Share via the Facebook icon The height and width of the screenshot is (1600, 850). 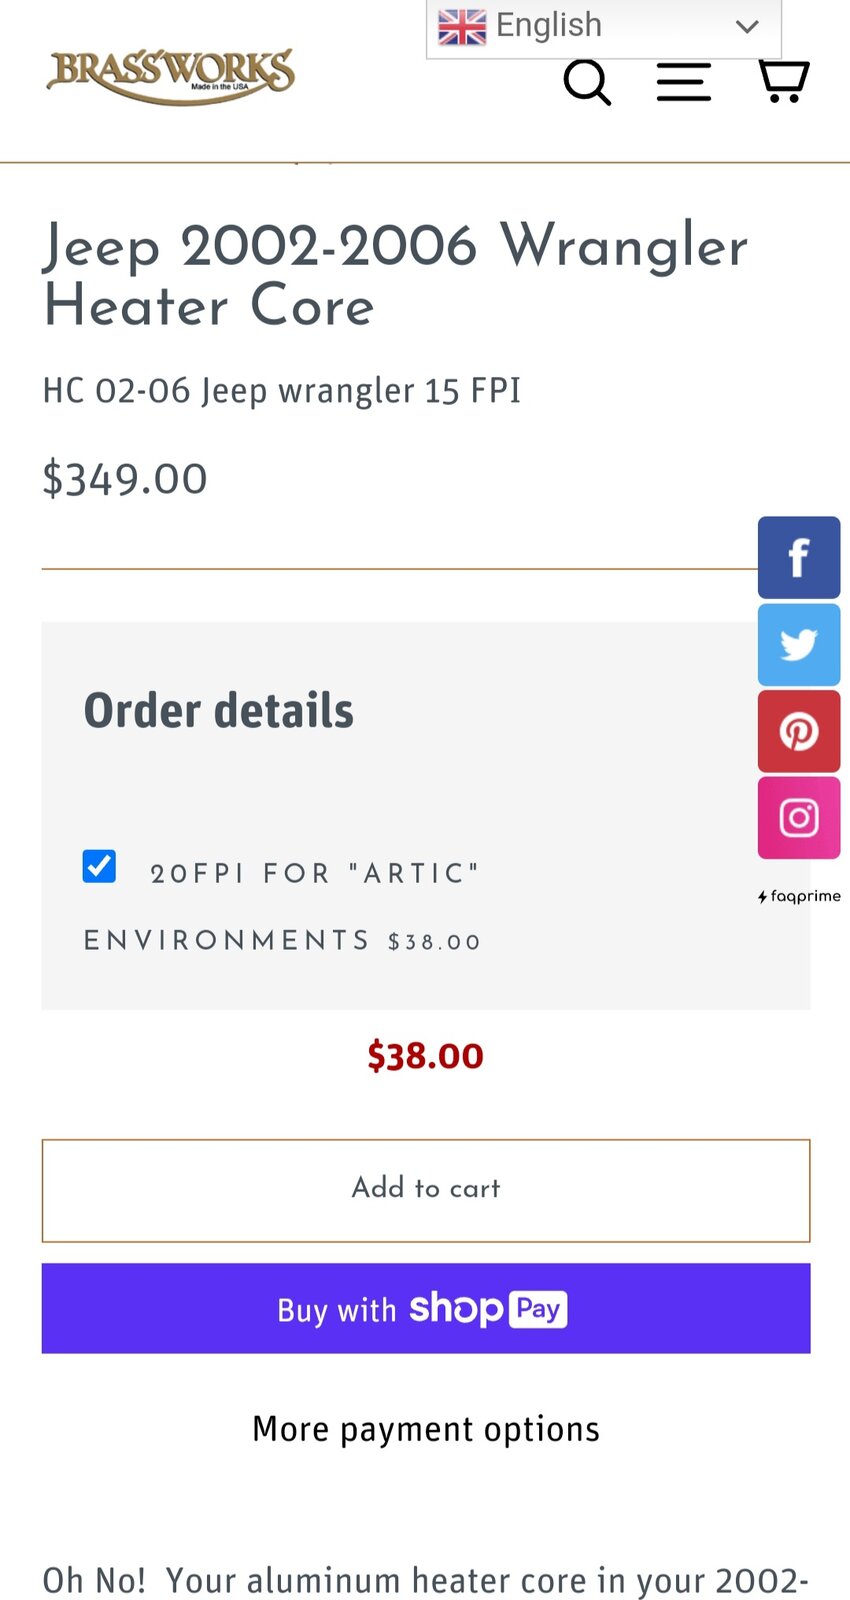(798, 557)
